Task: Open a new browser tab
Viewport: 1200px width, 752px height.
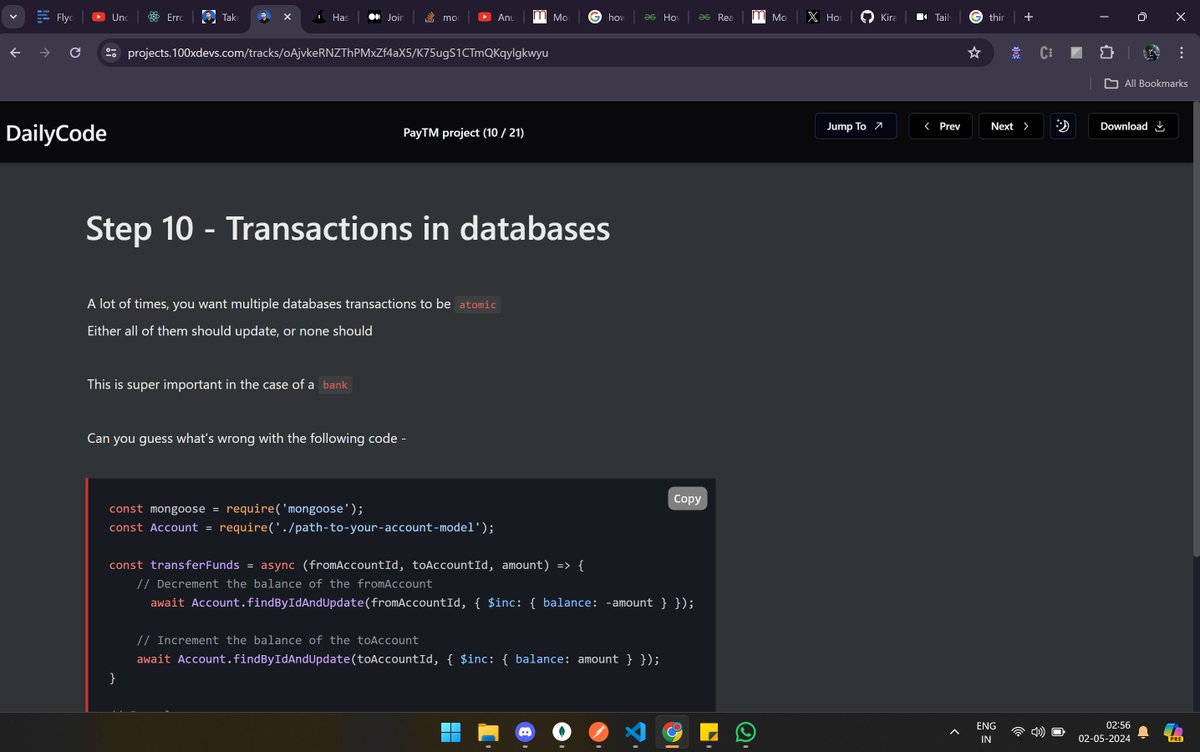Action: 1029,17
